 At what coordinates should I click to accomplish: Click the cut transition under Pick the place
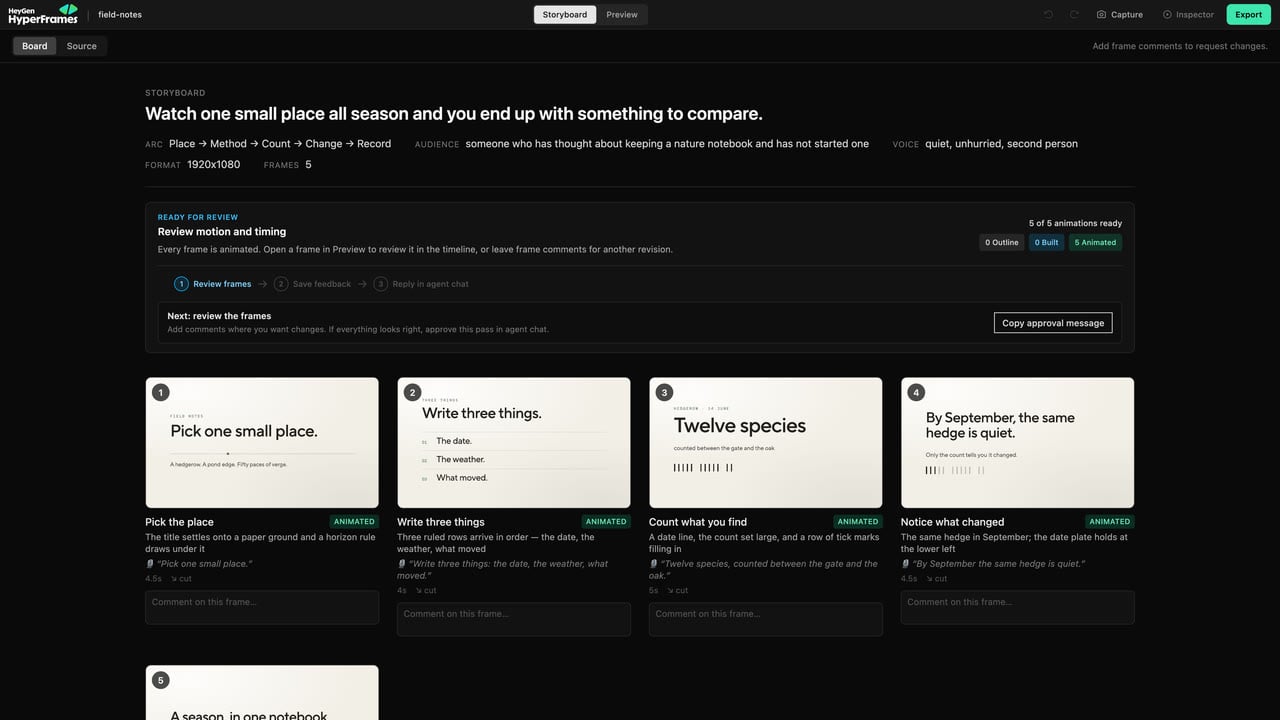181,578
